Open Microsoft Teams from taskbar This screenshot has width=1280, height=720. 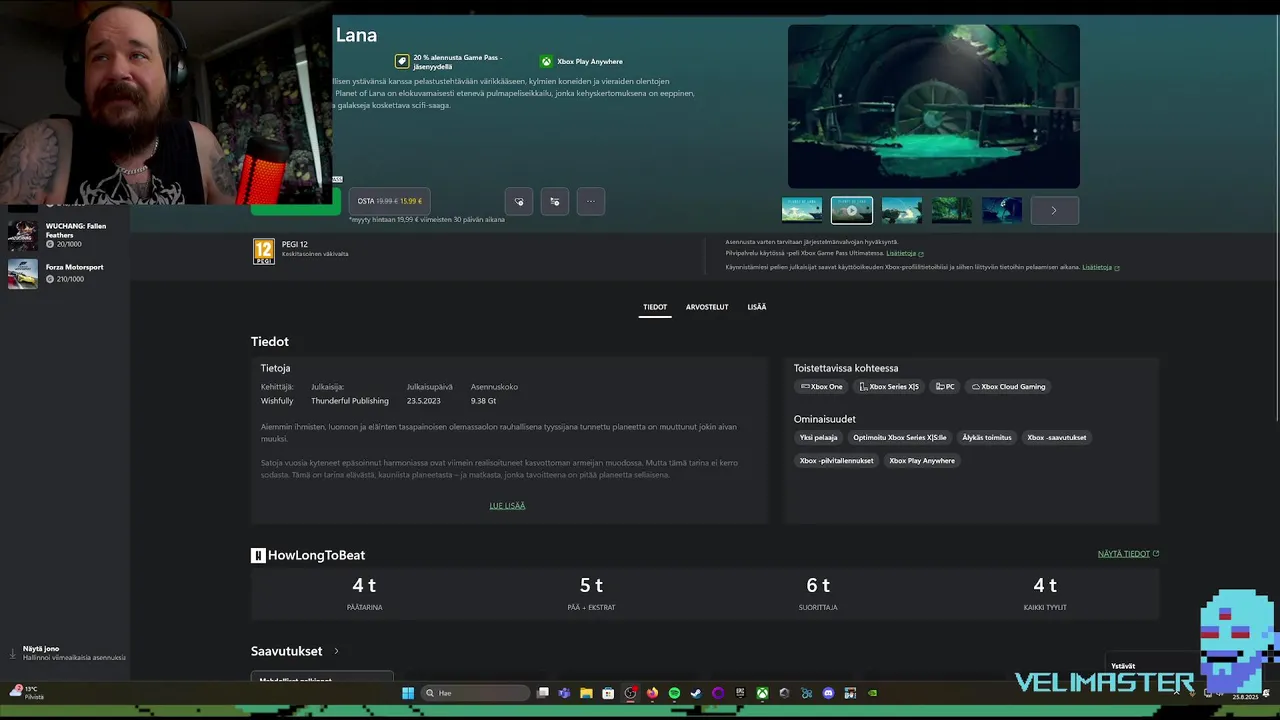click(564, 693)
